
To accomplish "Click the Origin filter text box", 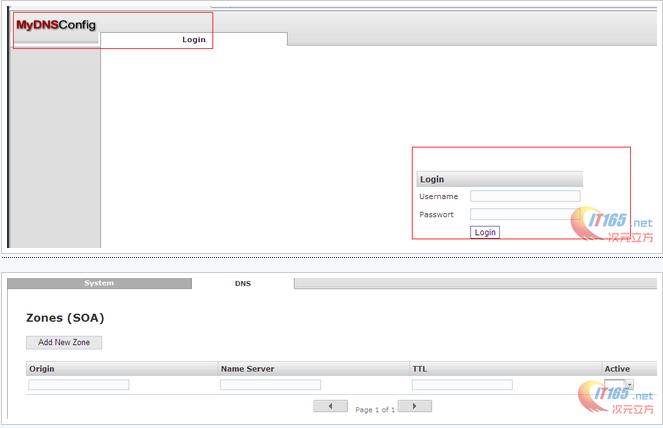I will 78,385.
